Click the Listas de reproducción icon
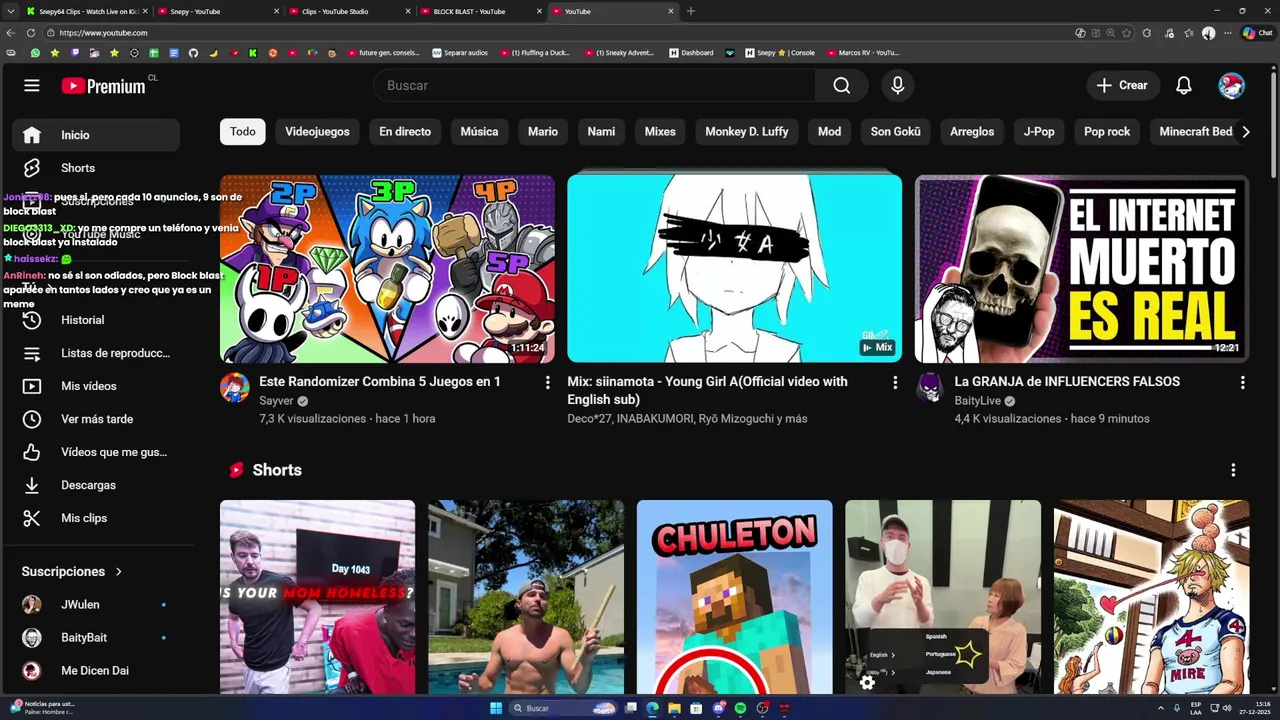 click(x=32, y=353)
